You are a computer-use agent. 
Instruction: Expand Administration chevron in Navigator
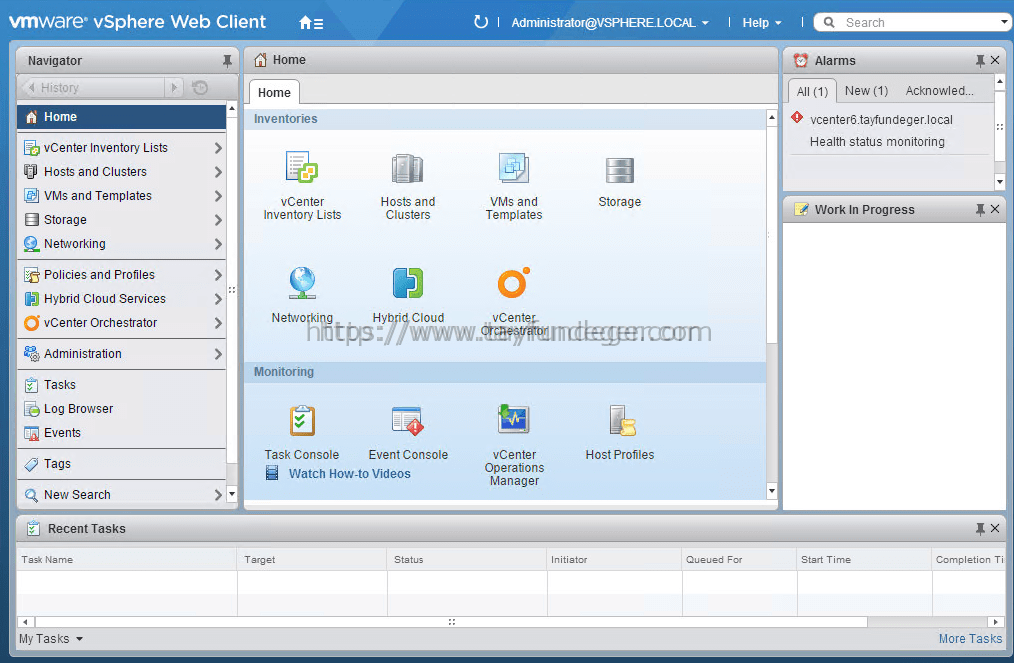(218, 354)
